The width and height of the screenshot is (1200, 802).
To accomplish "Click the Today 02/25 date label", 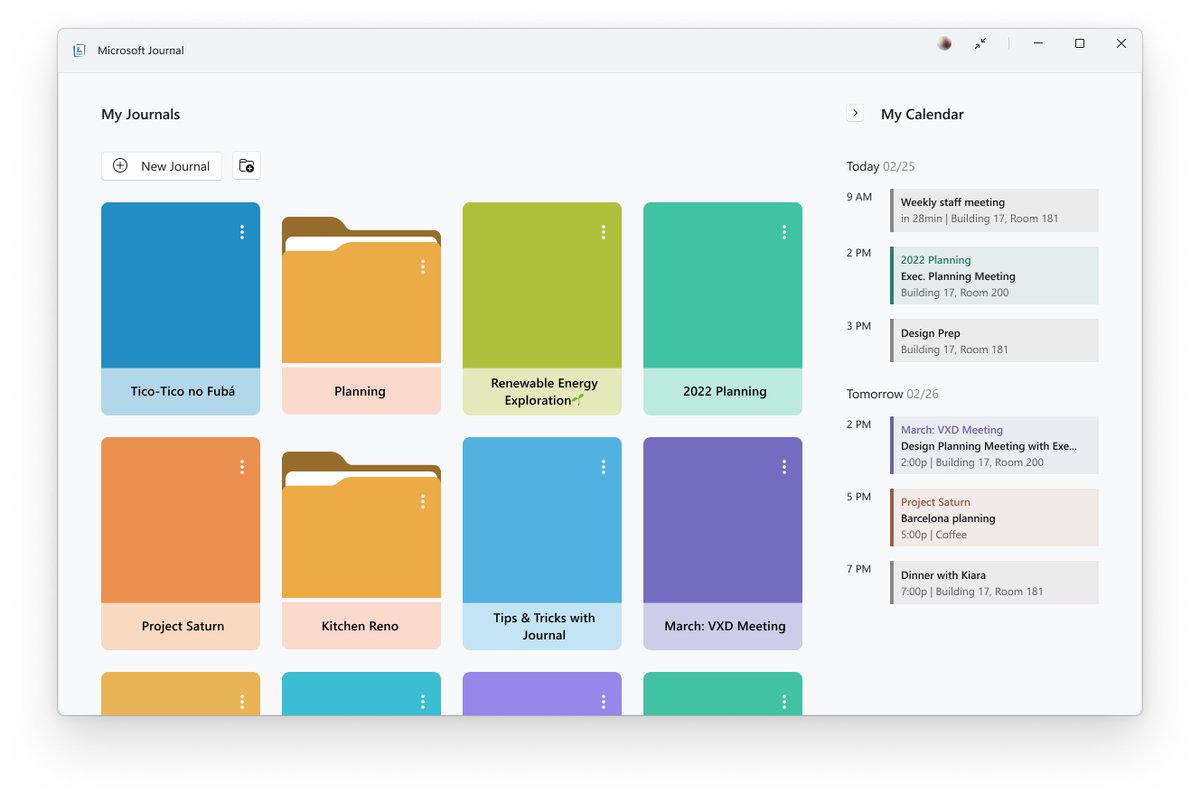I will coord(881,167).
